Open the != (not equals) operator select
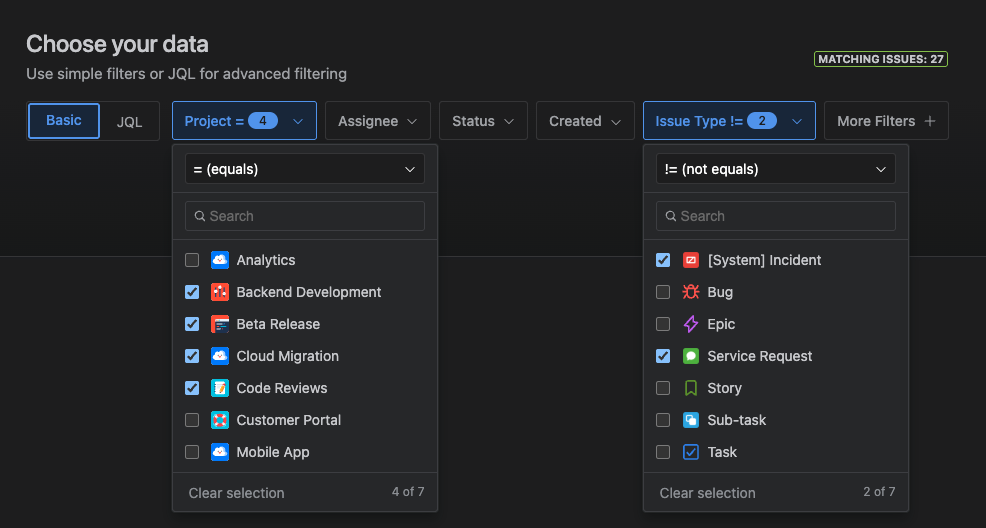 click(775, 169)
